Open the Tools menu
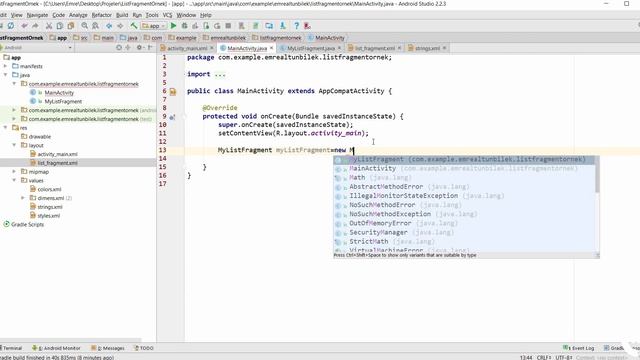Viewport: 640px width, 360px height. point(152,15)
